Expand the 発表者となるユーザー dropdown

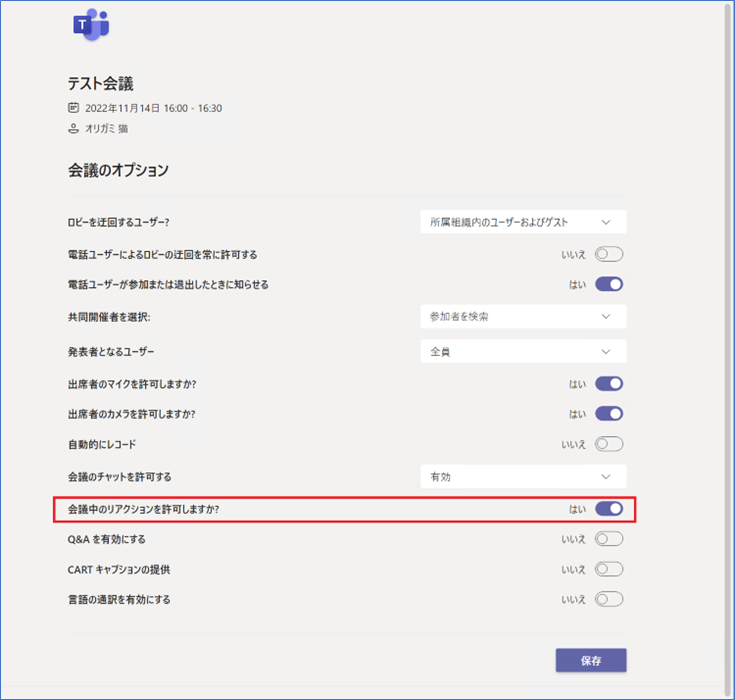pyautogui.click(x=522, y=352)
